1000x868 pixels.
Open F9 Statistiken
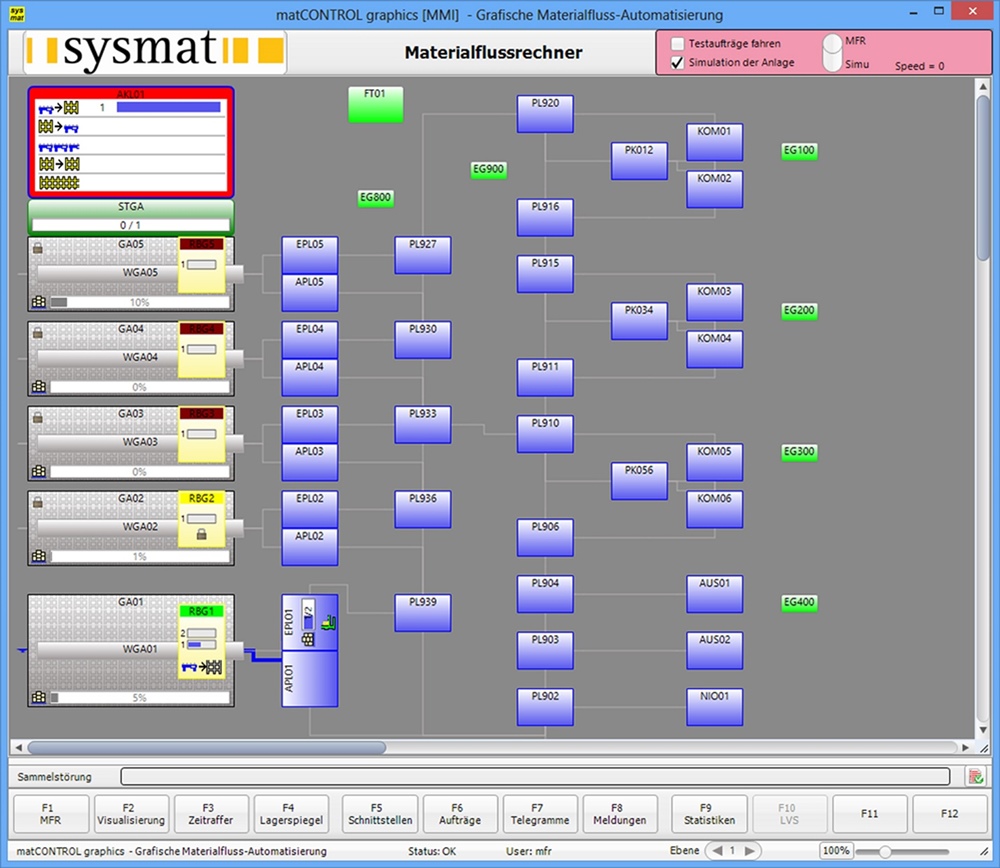point(709,814)
